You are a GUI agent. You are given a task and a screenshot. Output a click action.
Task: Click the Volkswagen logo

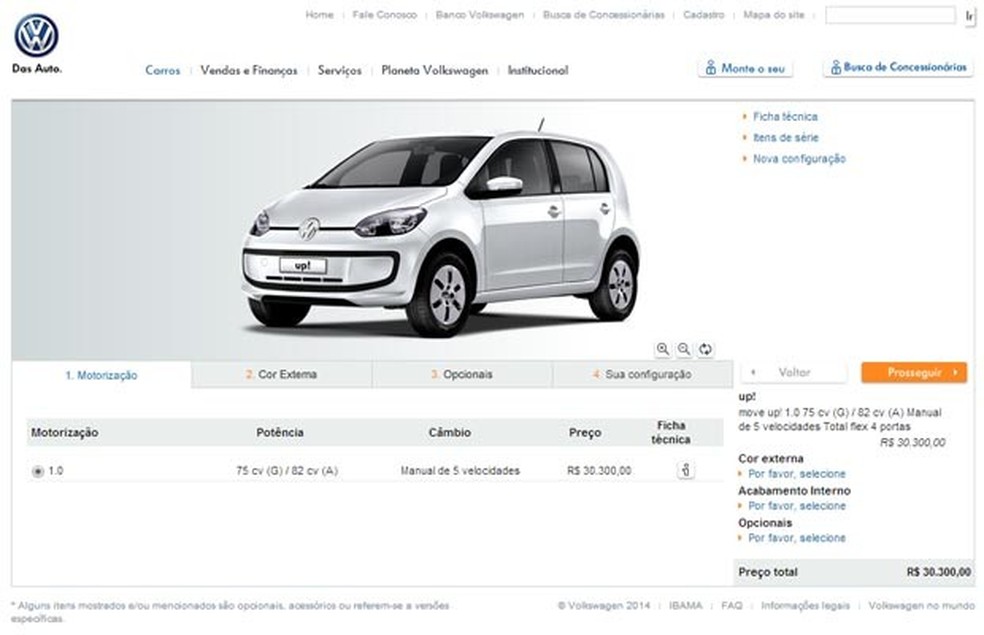36,36
